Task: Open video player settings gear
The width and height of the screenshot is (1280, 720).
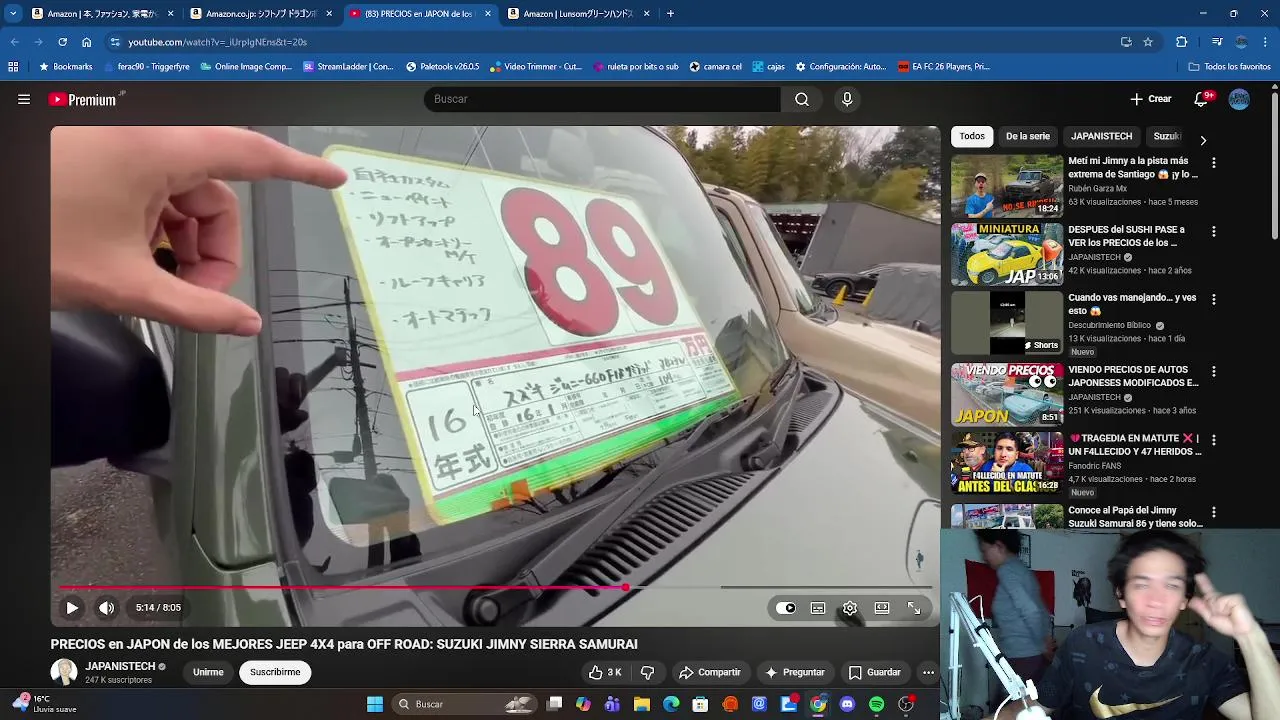Action: pos(850,608)
